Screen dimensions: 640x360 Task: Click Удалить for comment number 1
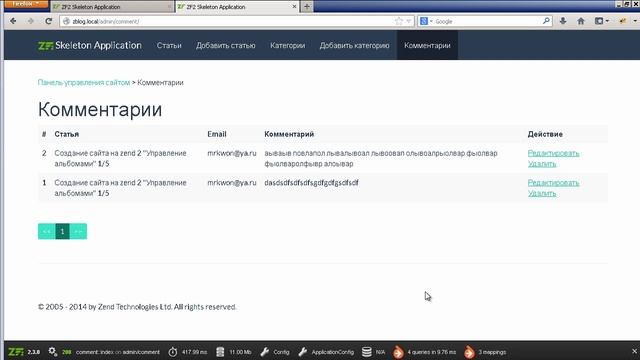click(x=542, y=193)
